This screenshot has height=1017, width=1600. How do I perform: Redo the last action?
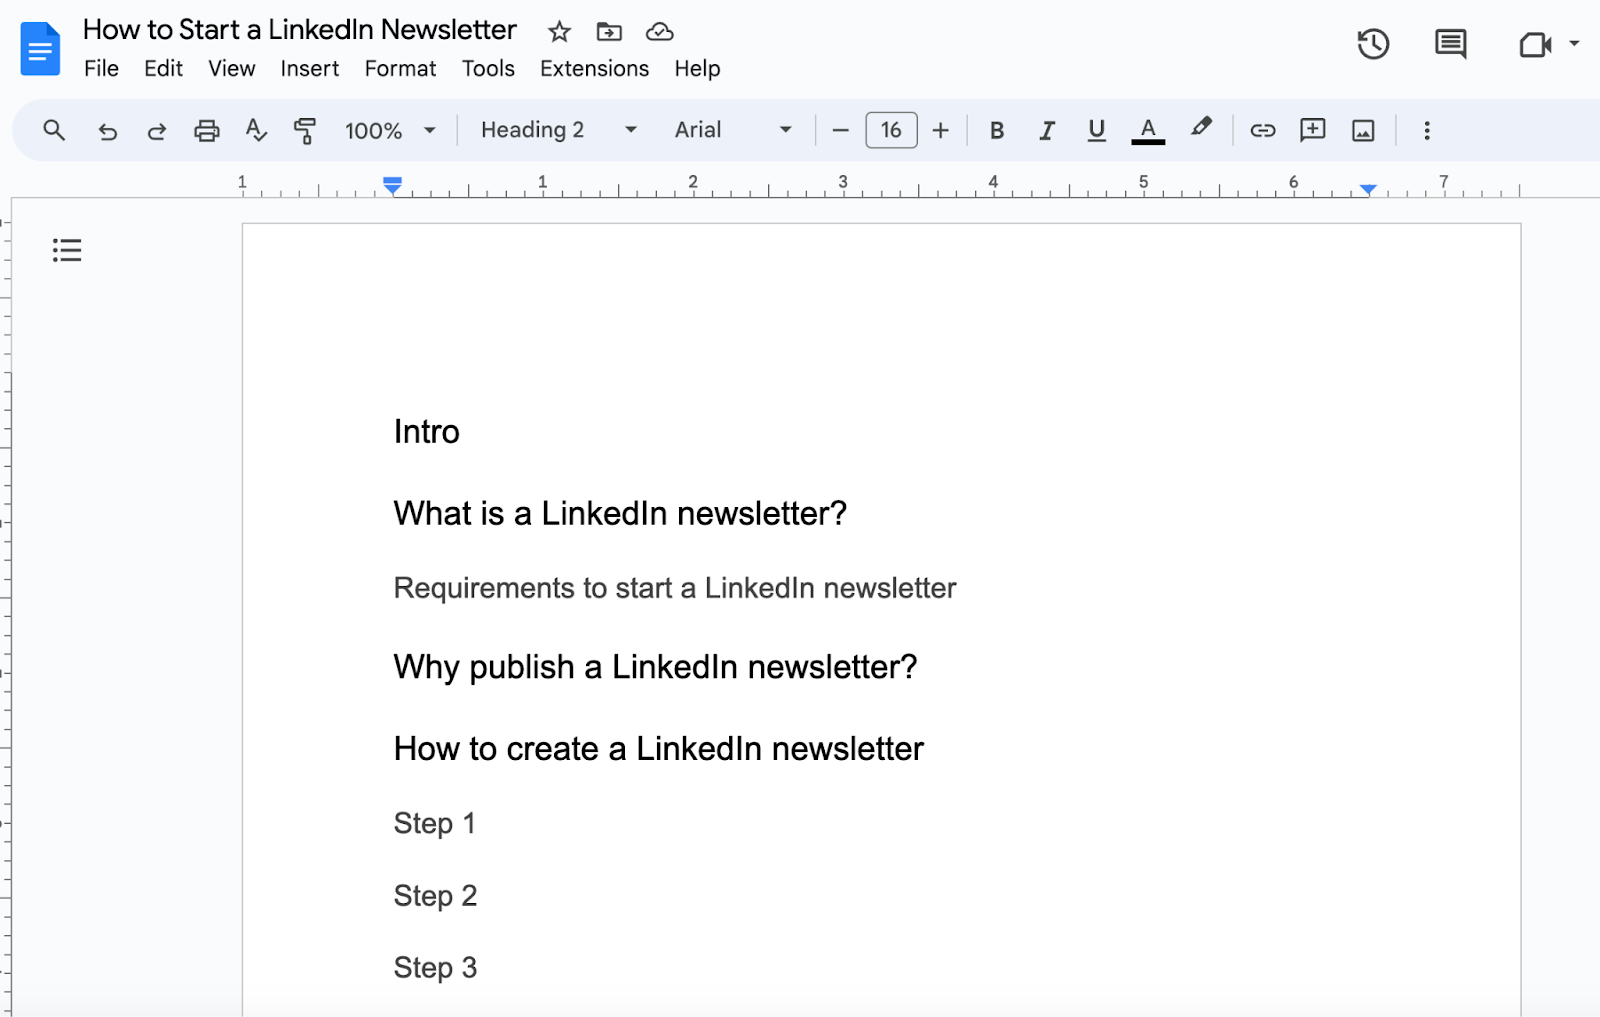tap(156, 131)
